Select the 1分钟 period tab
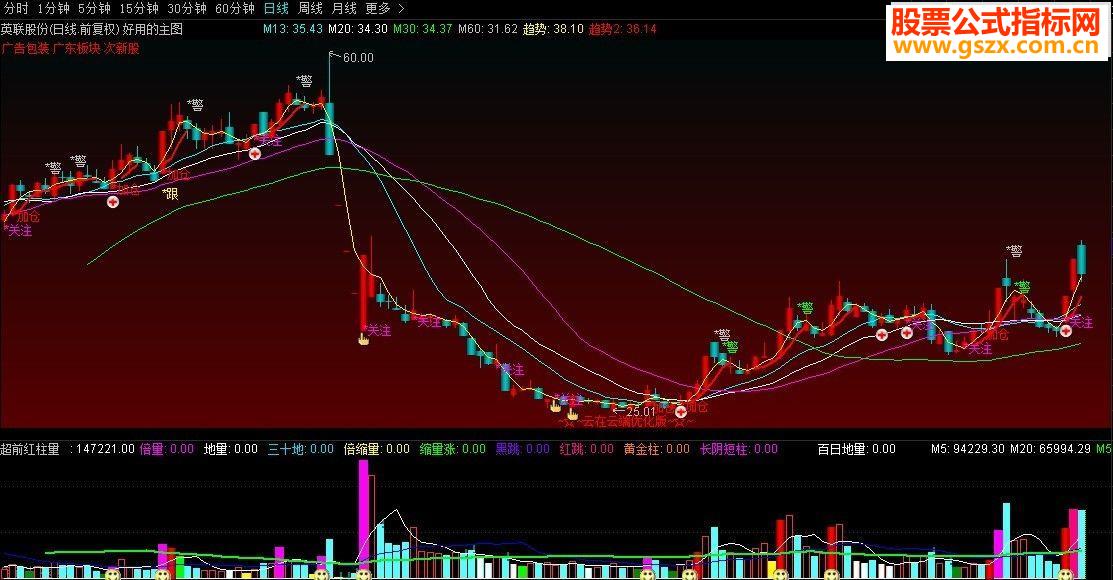Screen dimensions: 1113x580 54,9
